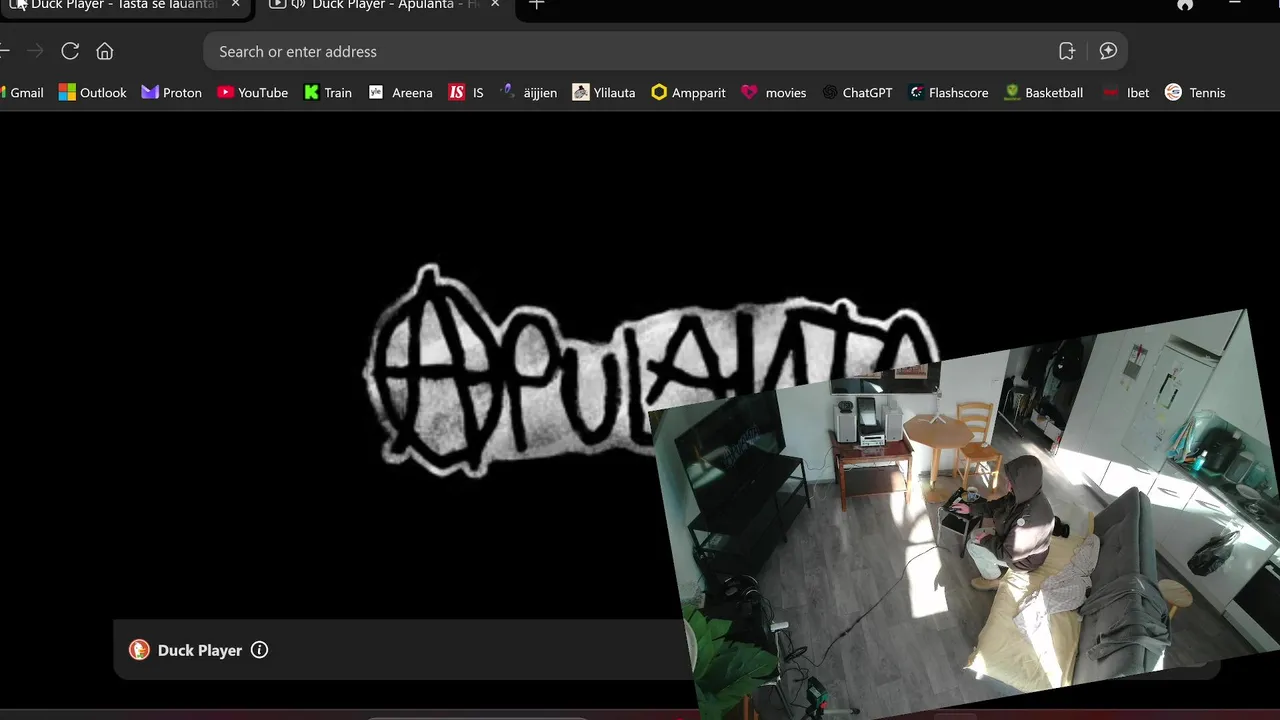
Task: Open the Ampparit bookmark
Action: click(x=688, y=92)
